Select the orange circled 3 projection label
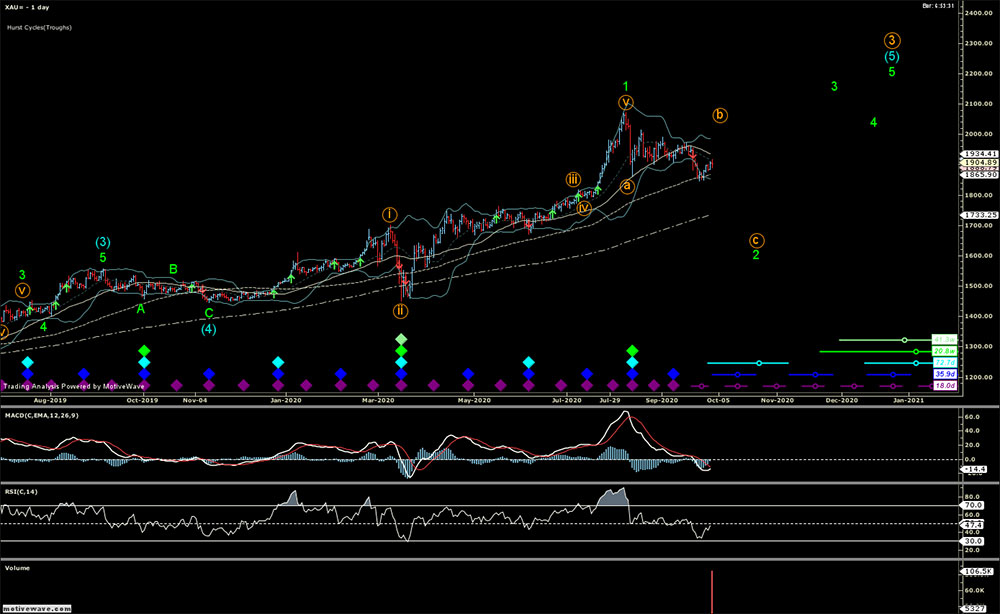The height and width of the screenshot is (614, 1000). point(892,41)
